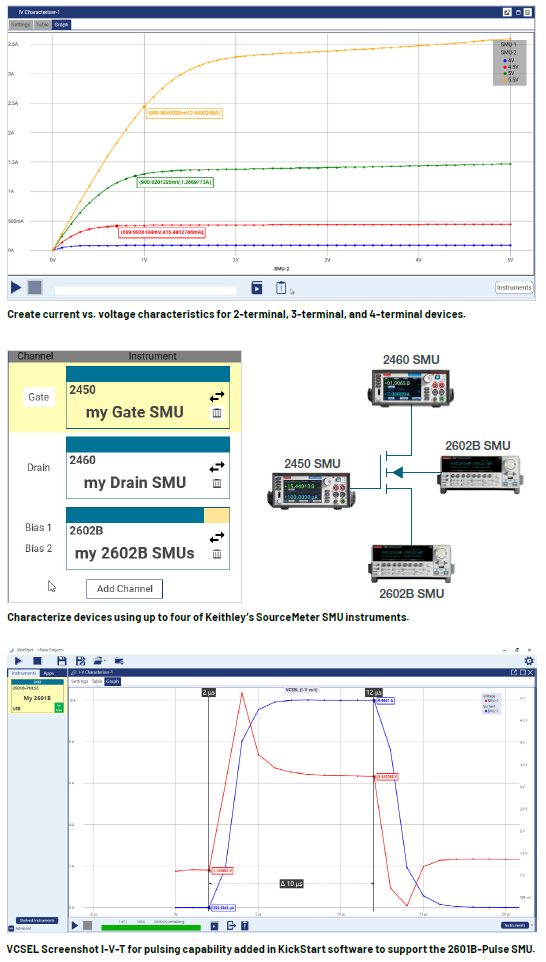Select Graph tab in IV Characterizer-1 top window
546x962 pixels.
[61, 25]
